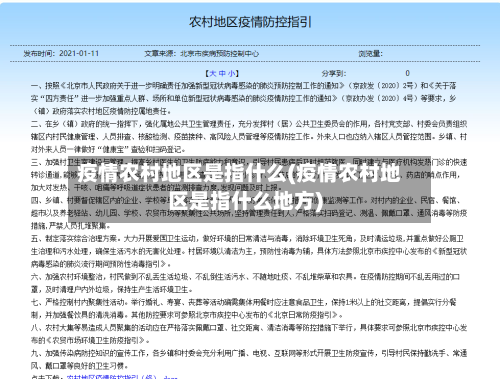Click the source 北京市疾病预防控制中心
Image resolution: width=500 pixels, height=379 pixels.
click(x=220, y=53)
